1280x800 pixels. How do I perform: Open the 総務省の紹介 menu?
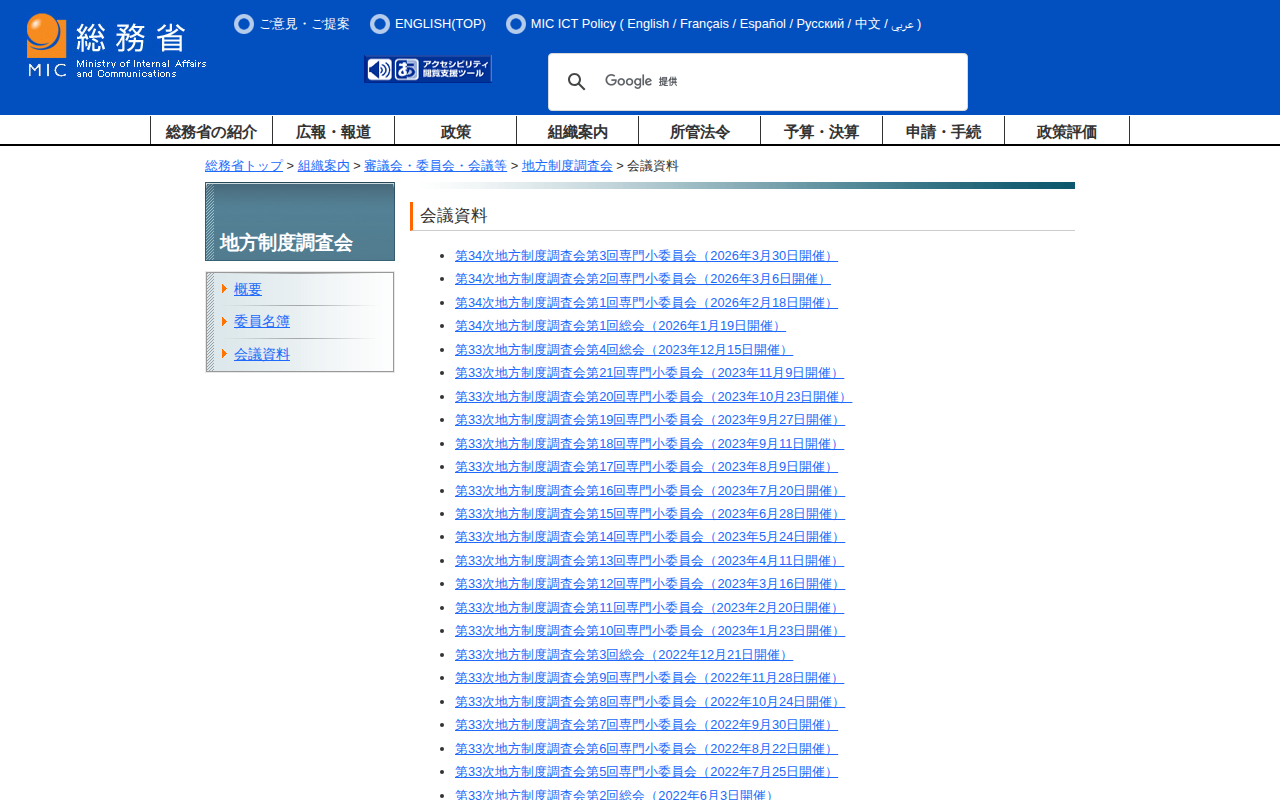pos(211,131)
